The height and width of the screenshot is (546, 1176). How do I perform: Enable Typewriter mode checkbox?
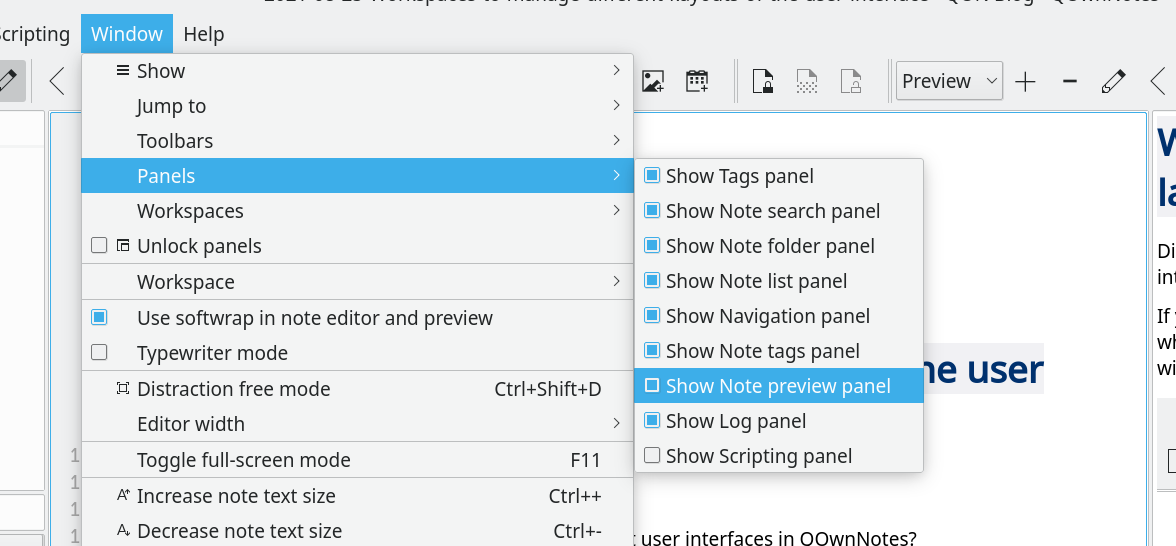click(x=99, y=353)
